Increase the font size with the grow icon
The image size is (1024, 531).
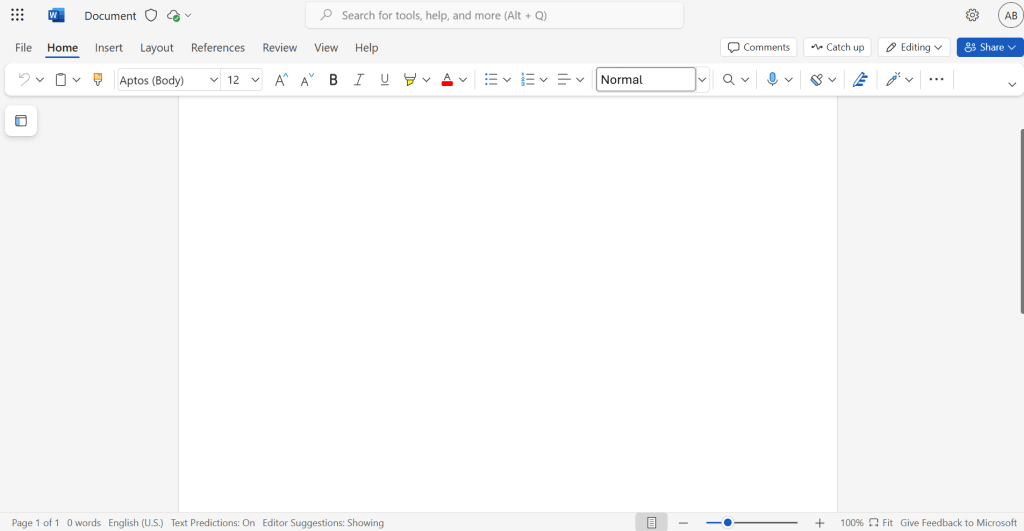pos(281,80)
